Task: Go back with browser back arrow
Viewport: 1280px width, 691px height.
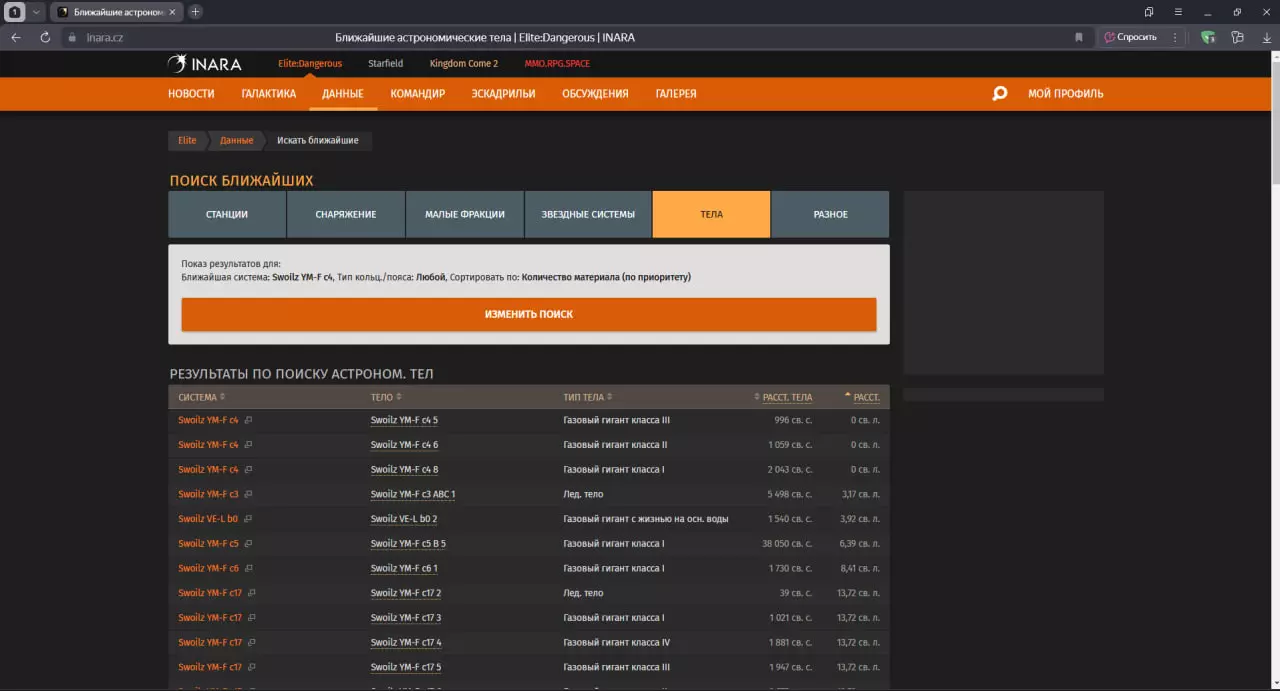Action: point(16,37)
